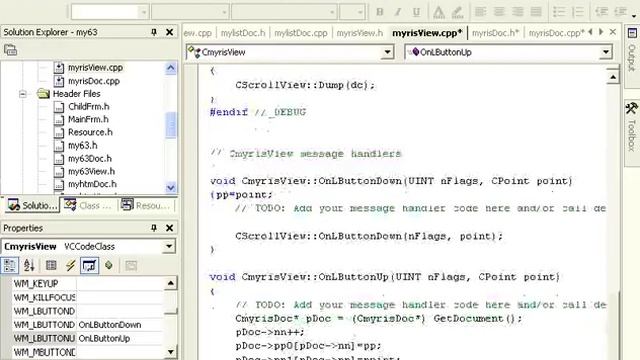
Task: Open the second toolbar combo box
Action: point(224,12)
